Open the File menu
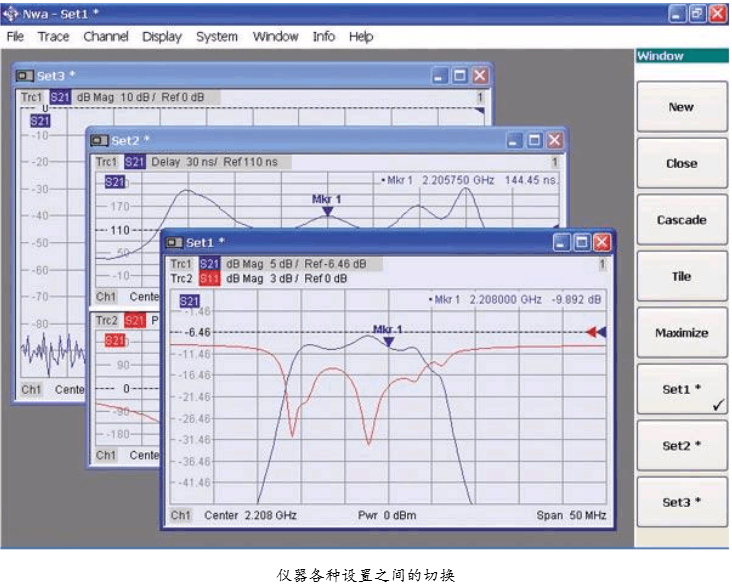This screenshot has width=732, height=588. click(x=15, y=37)
